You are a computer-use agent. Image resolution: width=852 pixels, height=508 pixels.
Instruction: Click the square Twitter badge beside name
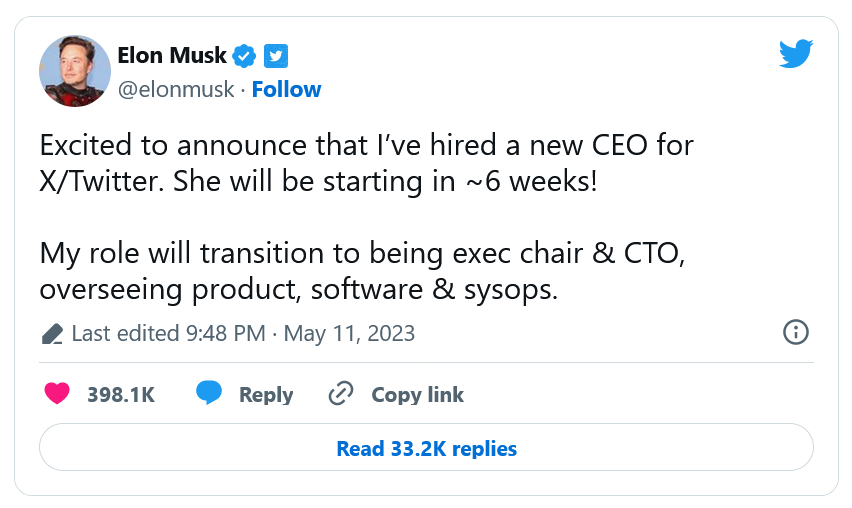(x=276, y=55)
